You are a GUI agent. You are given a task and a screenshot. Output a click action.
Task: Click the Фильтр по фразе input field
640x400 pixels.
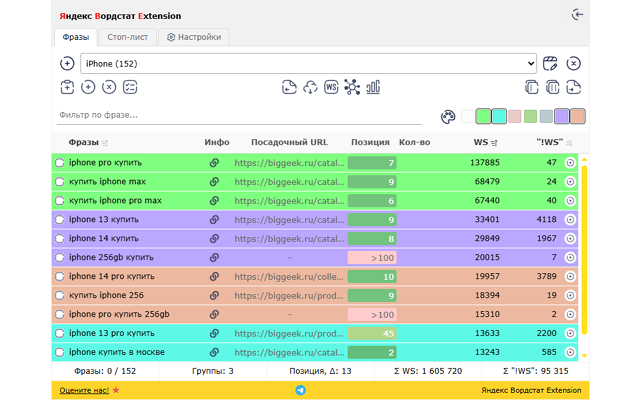point(239,115)
